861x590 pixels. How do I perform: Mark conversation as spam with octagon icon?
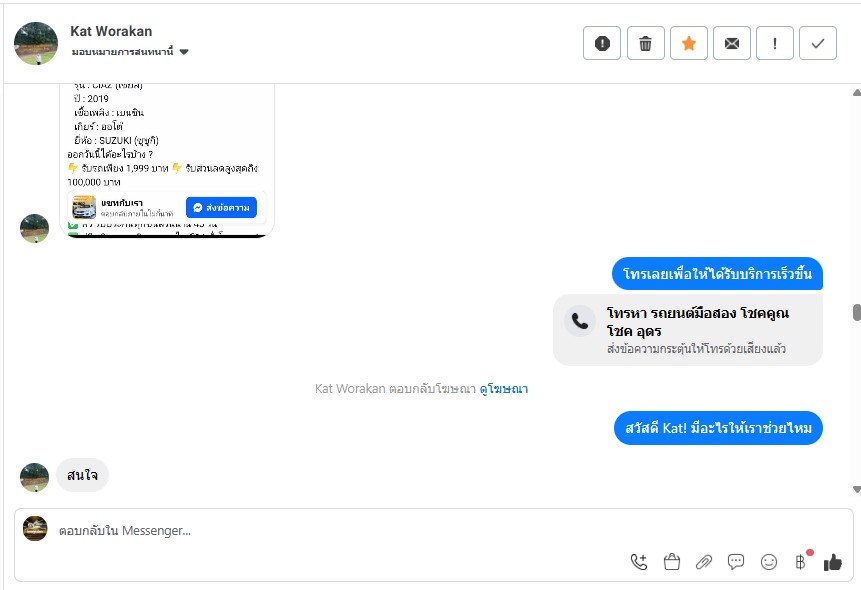pyautogui.click(x=602, y=43)
